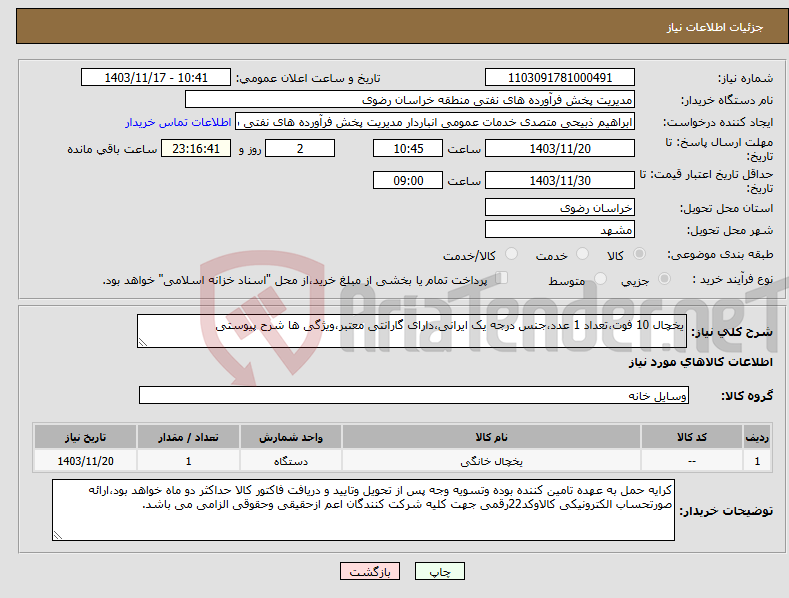Click the ردیف column header
Screen dimensions: 789x598
point(757,437)
